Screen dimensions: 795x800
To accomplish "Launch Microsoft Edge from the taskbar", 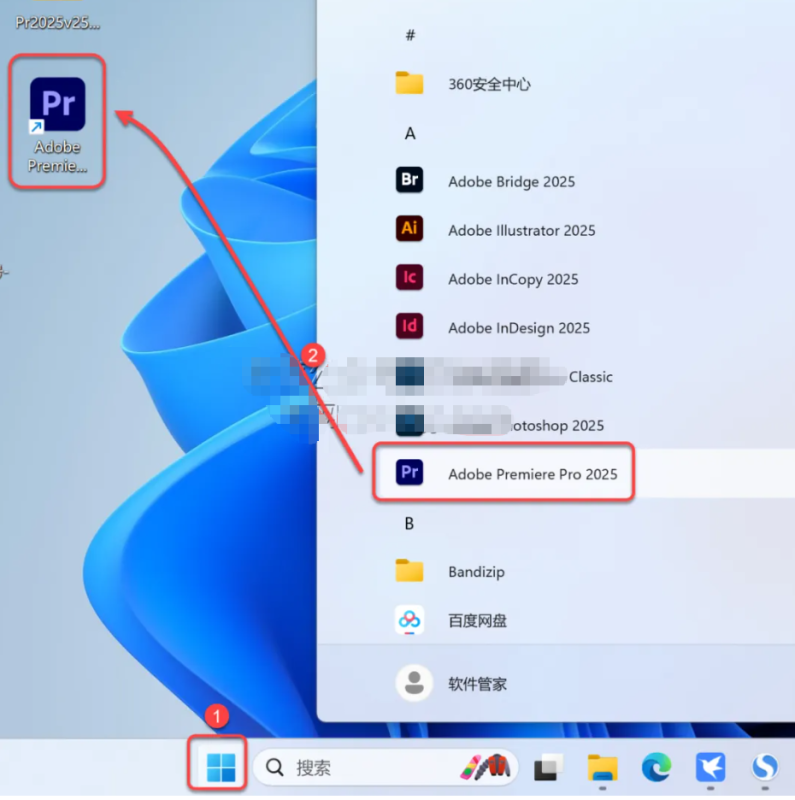I will click(656, 767).
